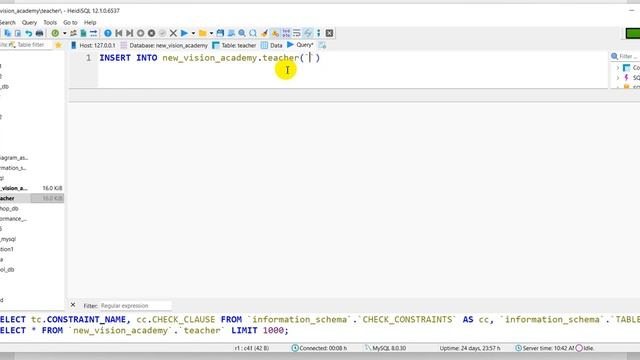Screen dimensions: 640x360
Task: Open the Help menu
Action: pos(90,22)
